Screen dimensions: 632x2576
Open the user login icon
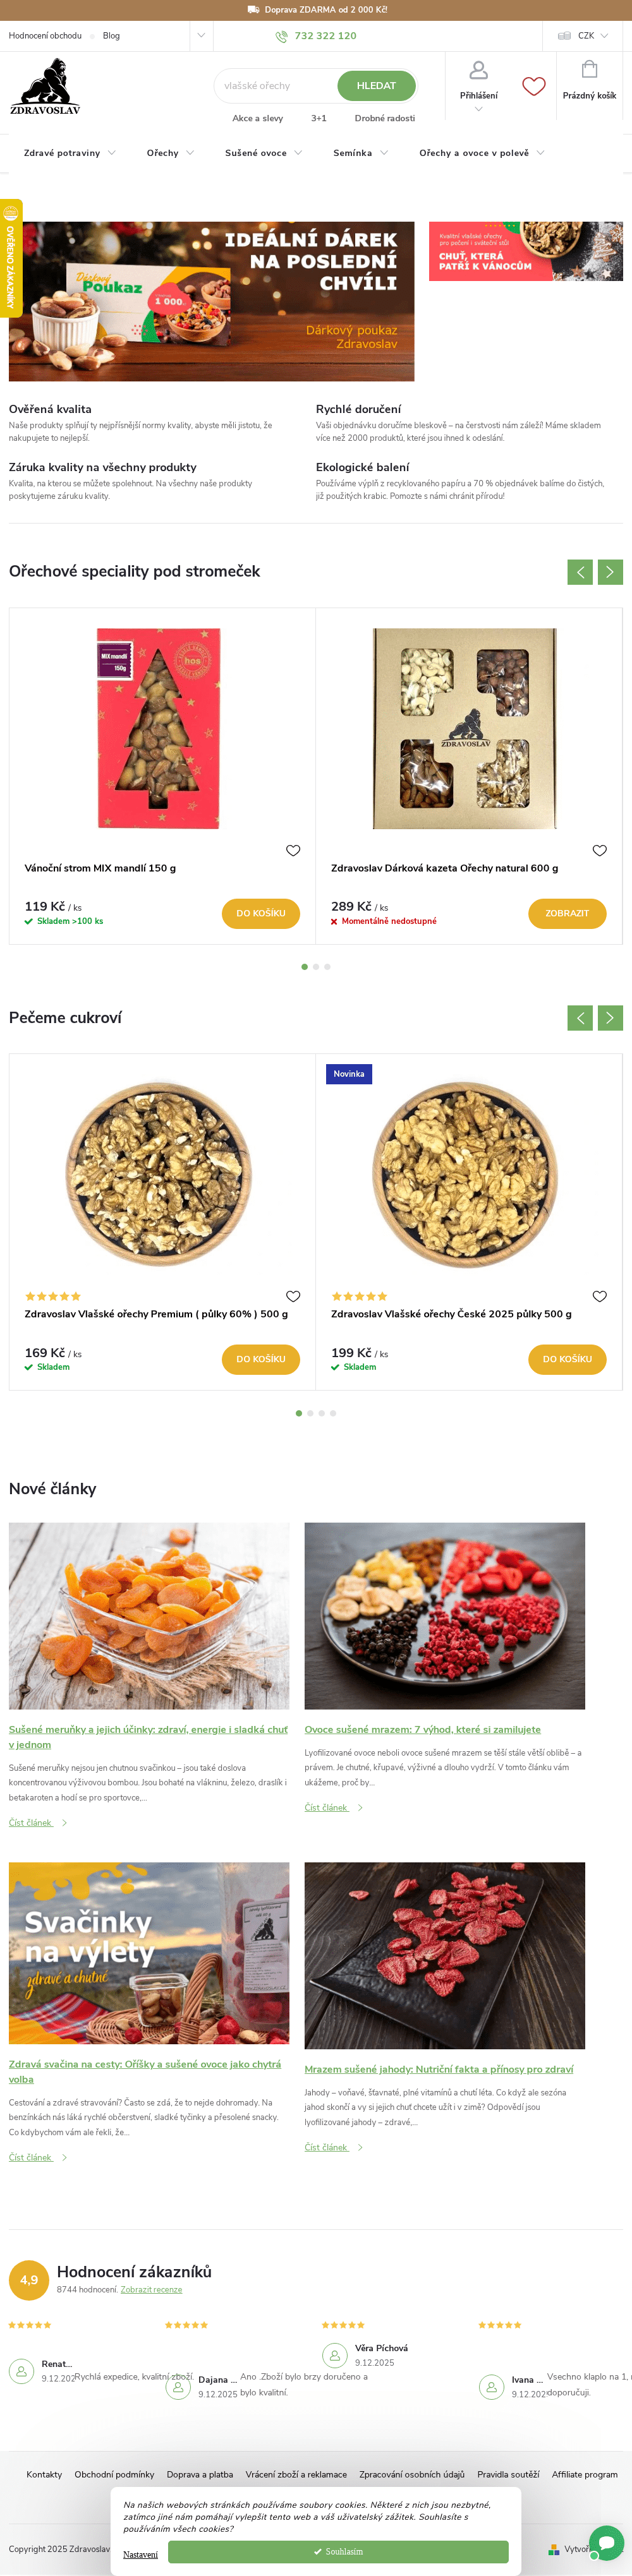478,70
